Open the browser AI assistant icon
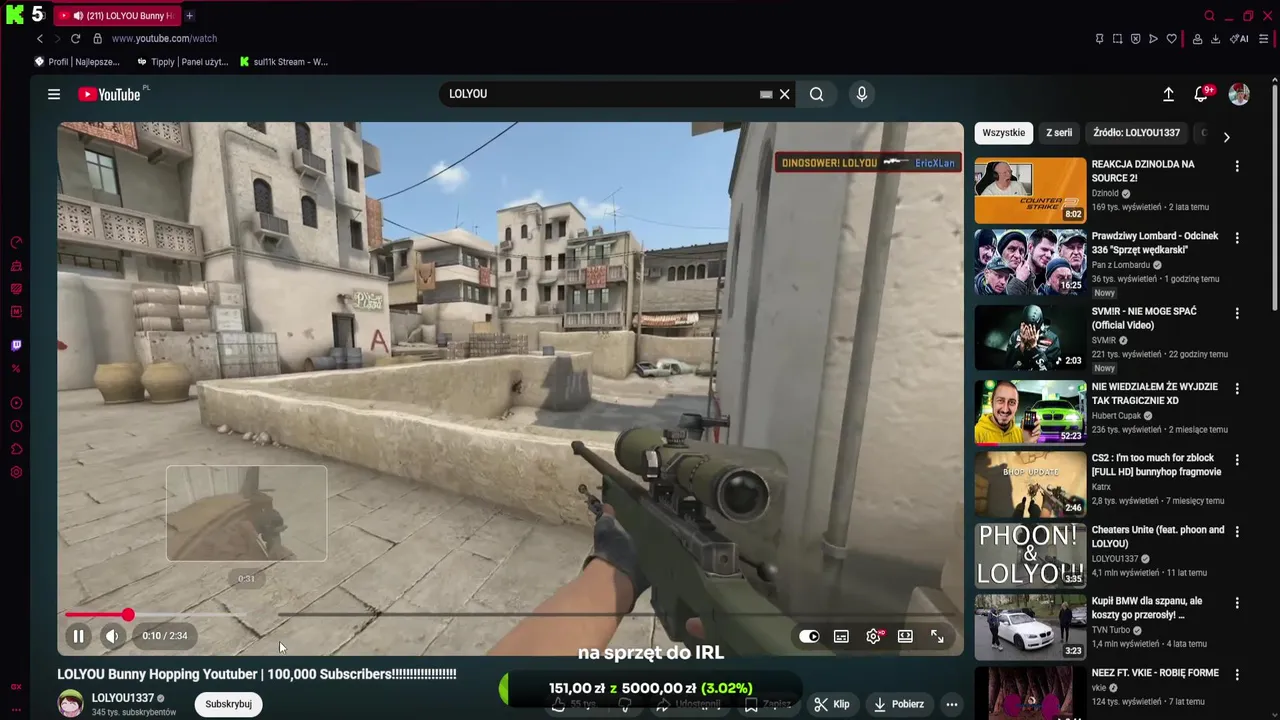This screenshot has width=1280, height=720. click(x=1239, y=39)
